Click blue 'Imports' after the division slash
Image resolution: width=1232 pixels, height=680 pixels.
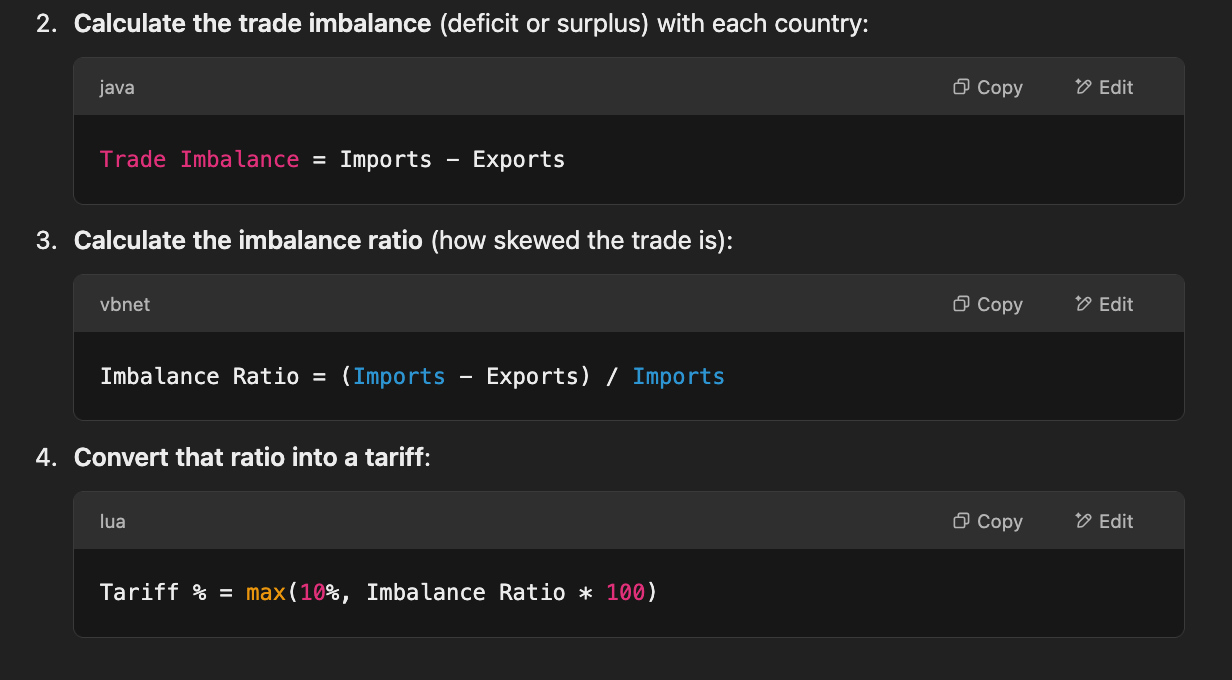coord(678,376)
